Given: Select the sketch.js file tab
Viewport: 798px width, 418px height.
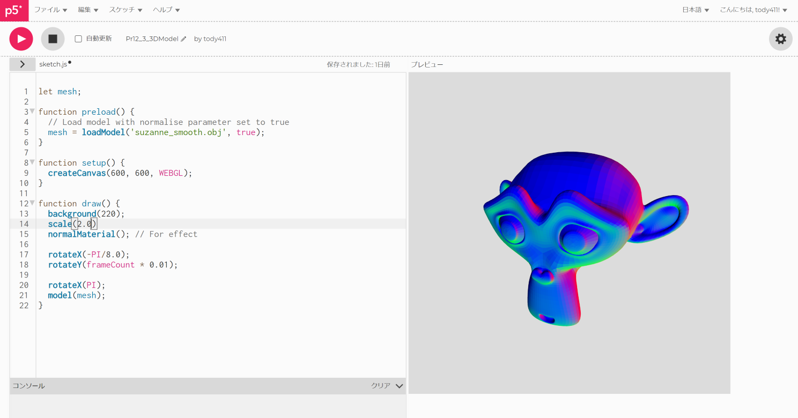Looking at the screenshot, I should (x=55, y=64).
